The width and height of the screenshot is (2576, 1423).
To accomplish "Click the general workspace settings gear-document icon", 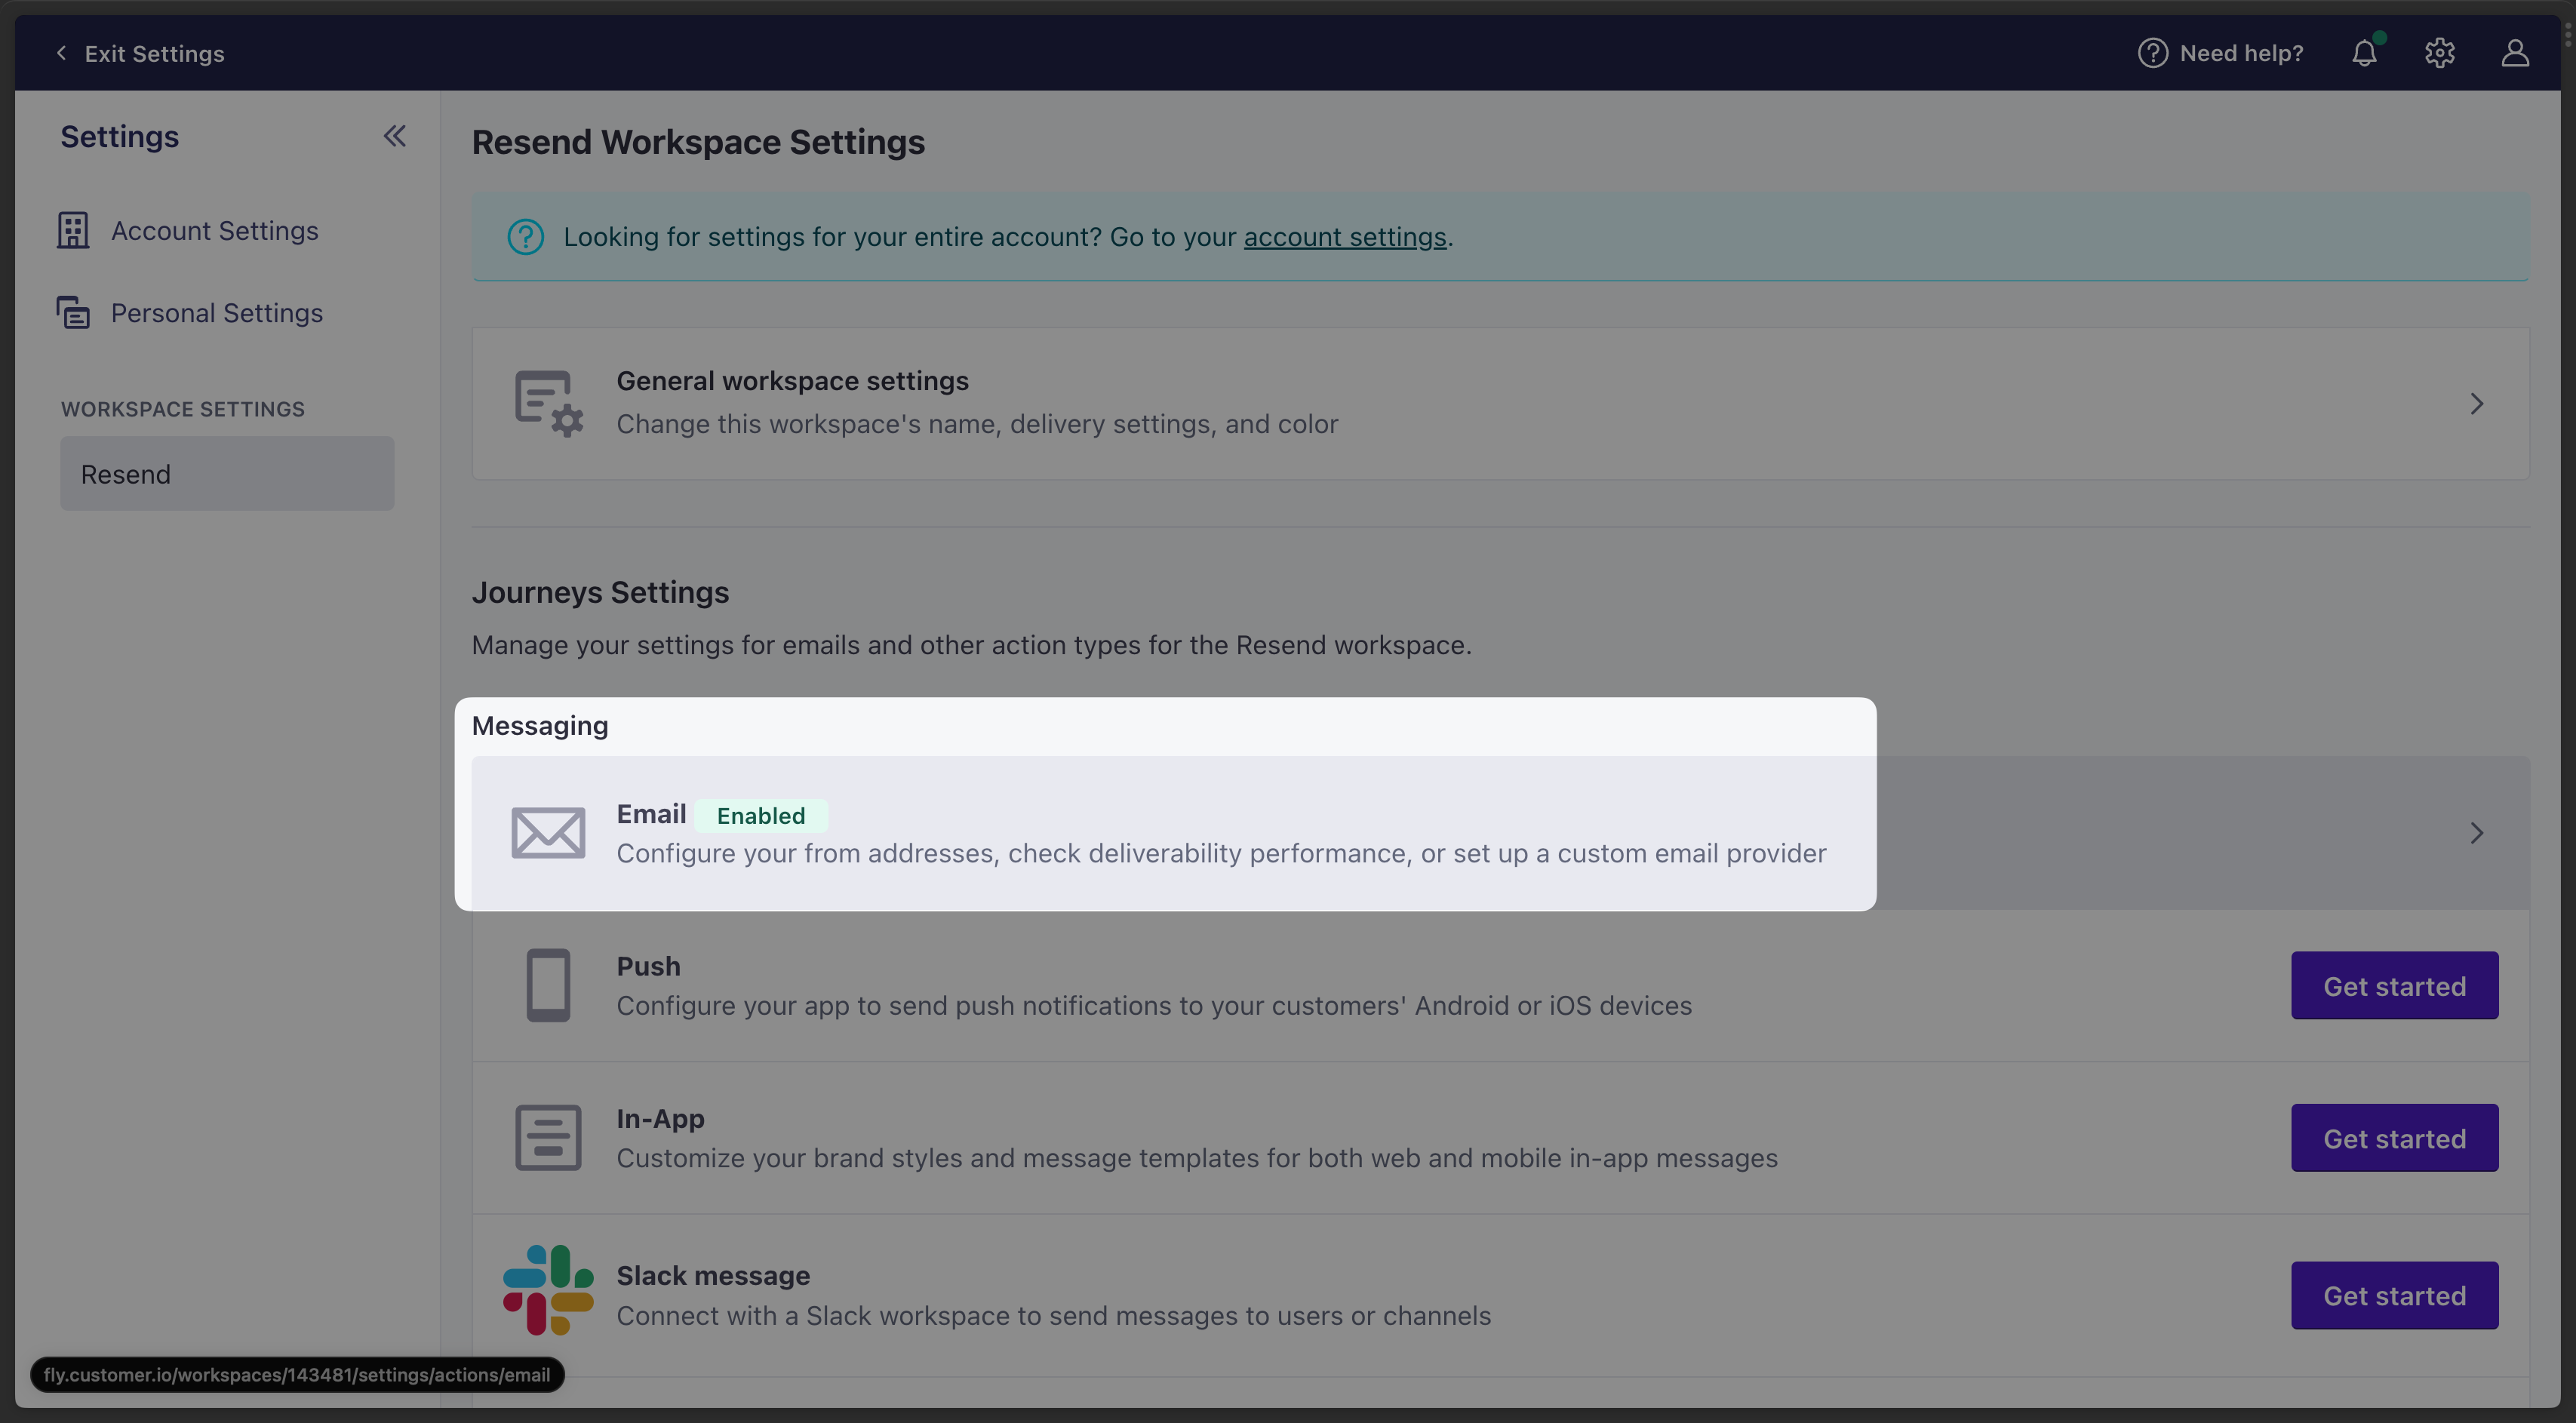I will (x=549, y=404).
